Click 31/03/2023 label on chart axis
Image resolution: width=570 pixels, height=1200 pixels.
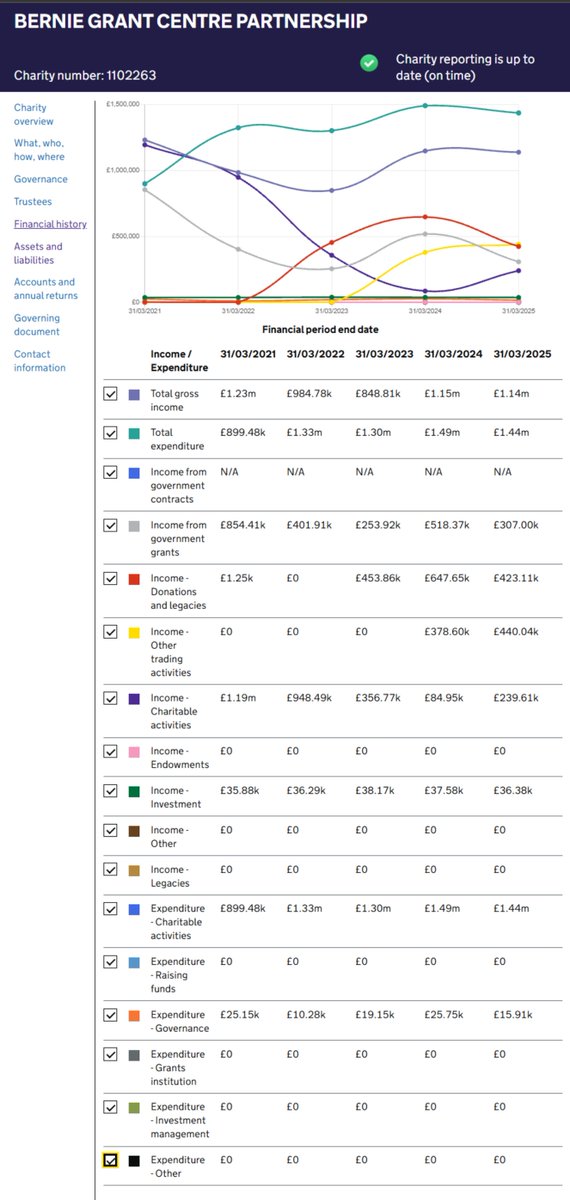[331, 311]
